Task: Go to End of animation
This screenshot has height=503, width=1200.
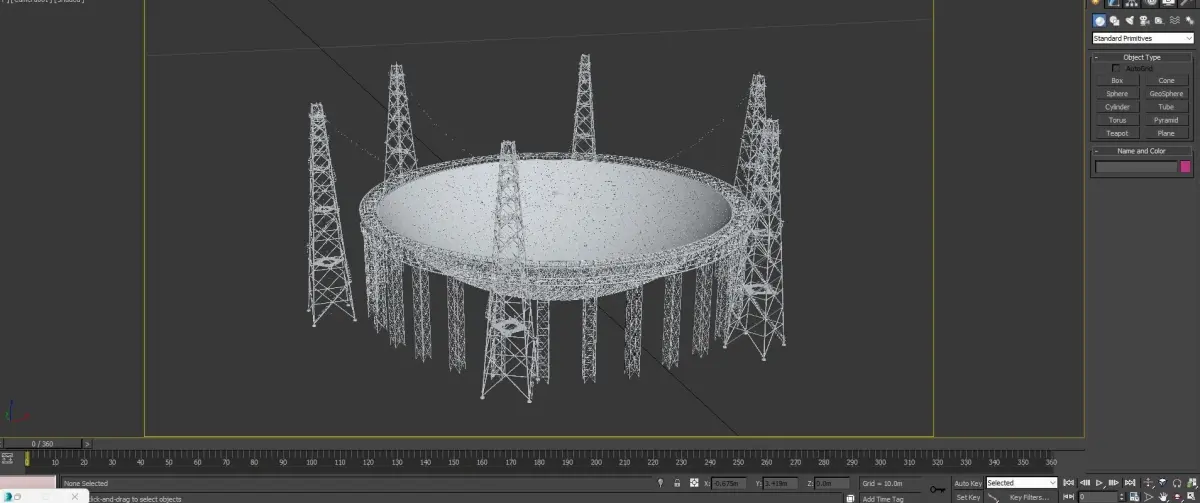Action: pyautogui.click(x=1130, y=482)
